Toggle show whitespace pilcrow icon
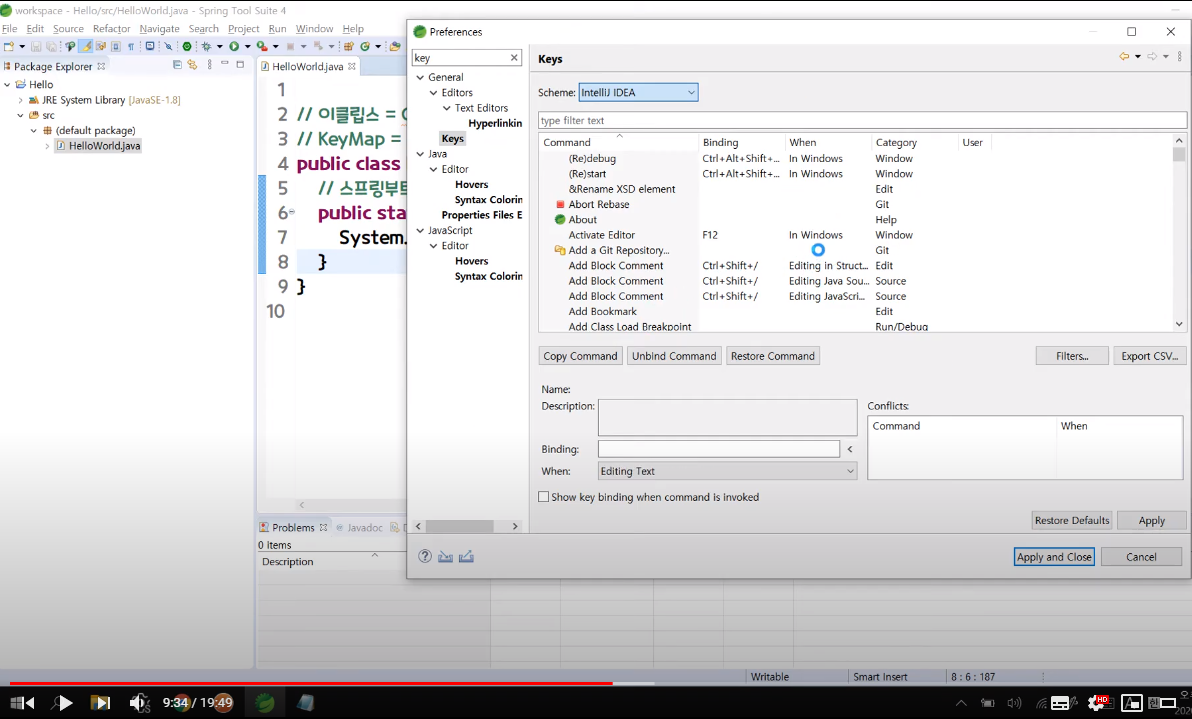The image size is (1192, 719). pyautogui.click(x=131, y=46)
